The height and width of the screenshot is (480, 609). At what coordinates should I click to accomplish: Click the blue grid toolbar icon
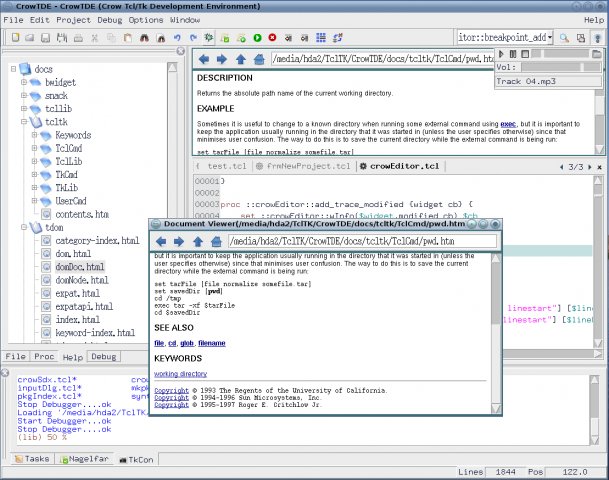321,37
